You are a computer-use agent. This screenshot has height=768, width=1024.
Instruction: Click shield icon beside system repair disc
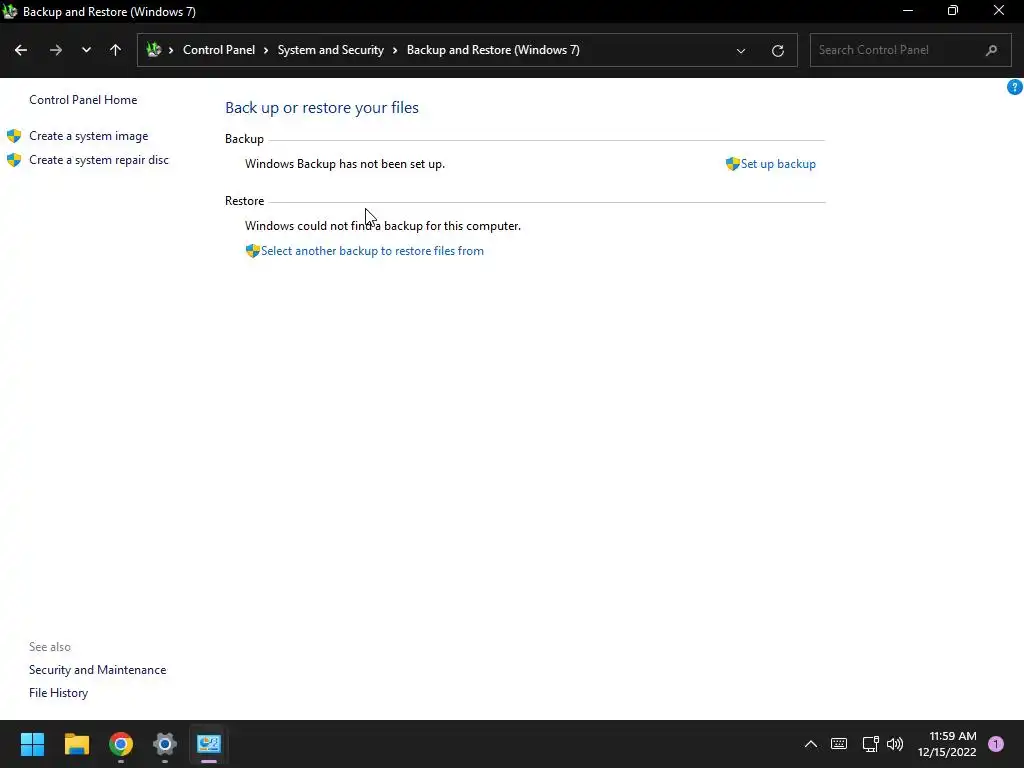click(x=14, y=160)
